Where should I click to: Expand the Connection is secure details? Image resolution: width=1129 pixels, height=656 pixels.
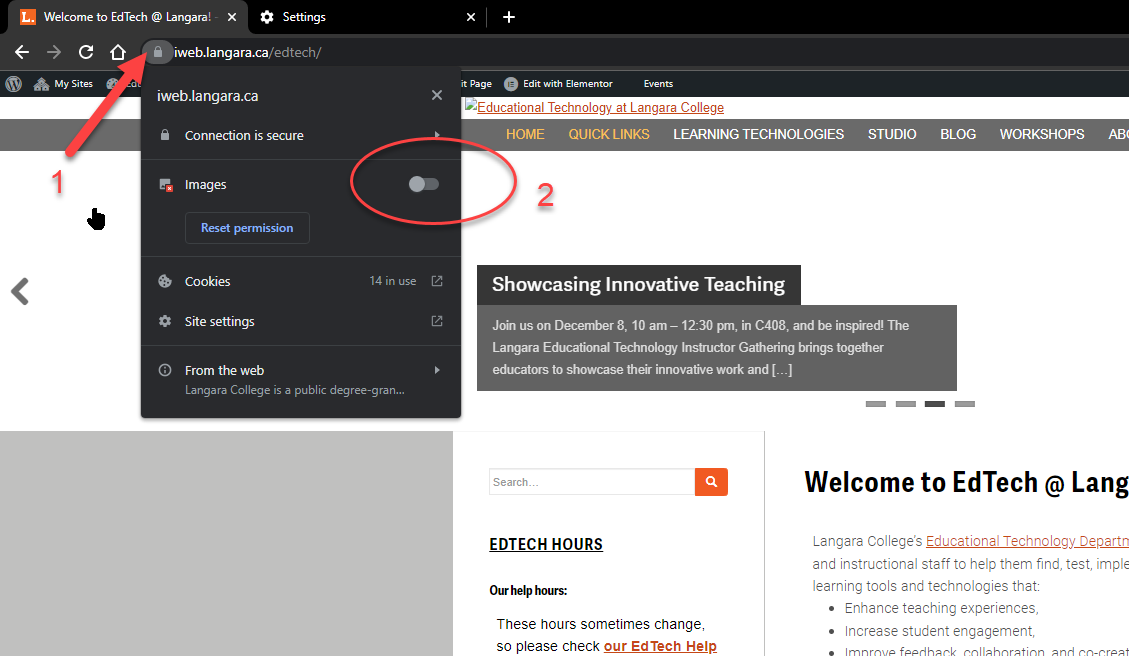437,135
